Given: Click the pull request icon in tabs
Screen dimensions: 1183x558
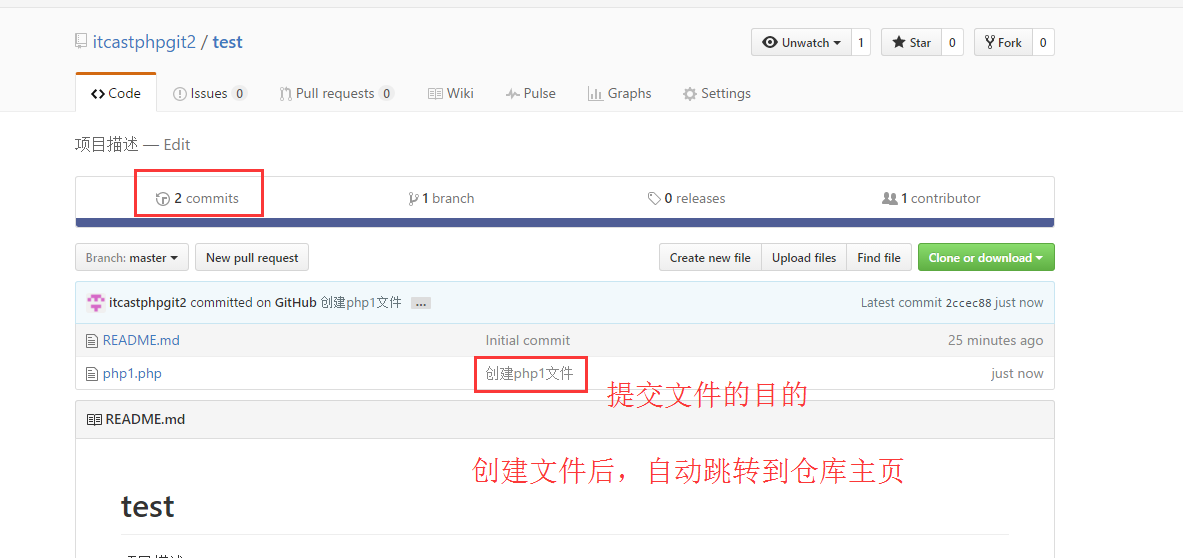Looking at the screenshot, I should [285, 94].
